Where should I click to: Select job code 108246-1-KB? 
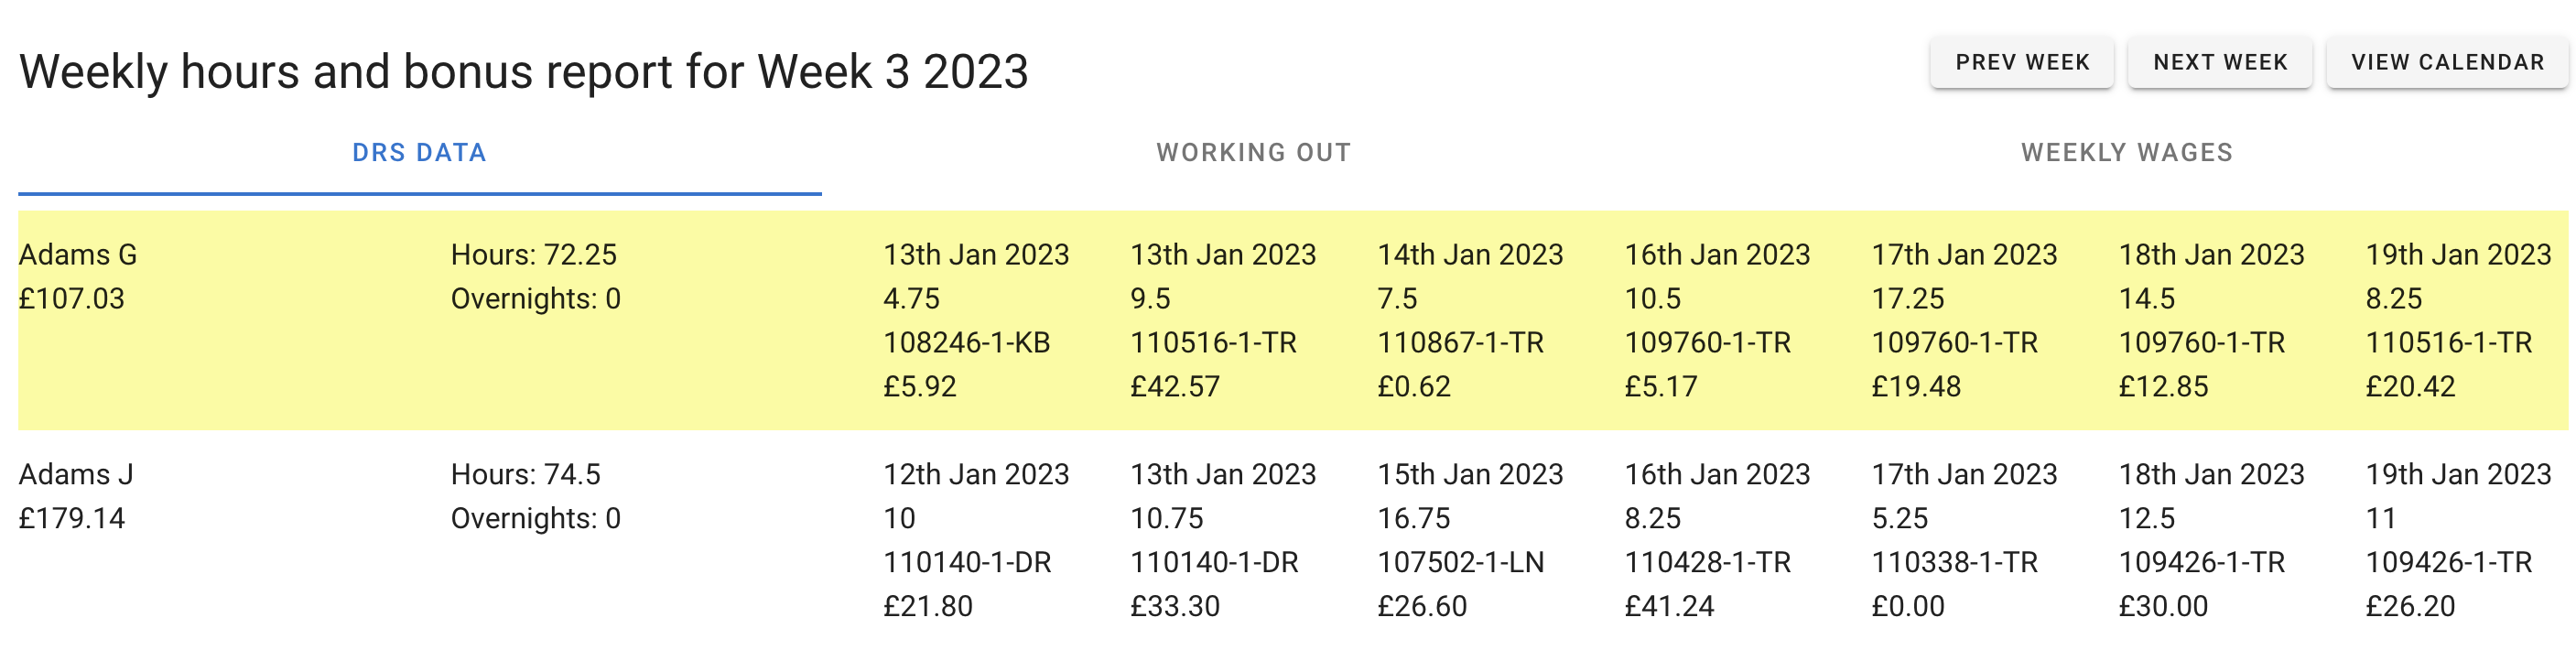966,343
